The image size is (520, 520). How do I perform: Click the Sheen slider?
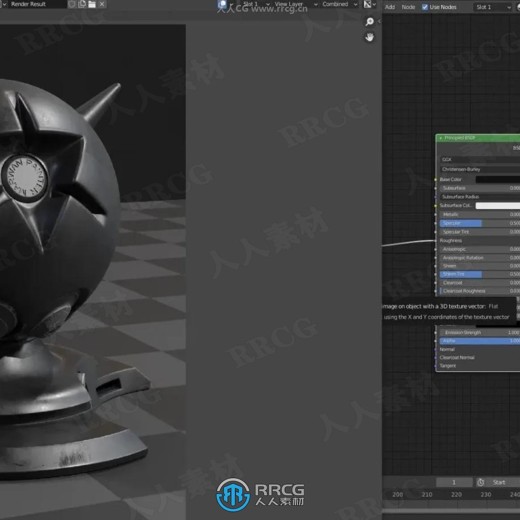point(480,266)
